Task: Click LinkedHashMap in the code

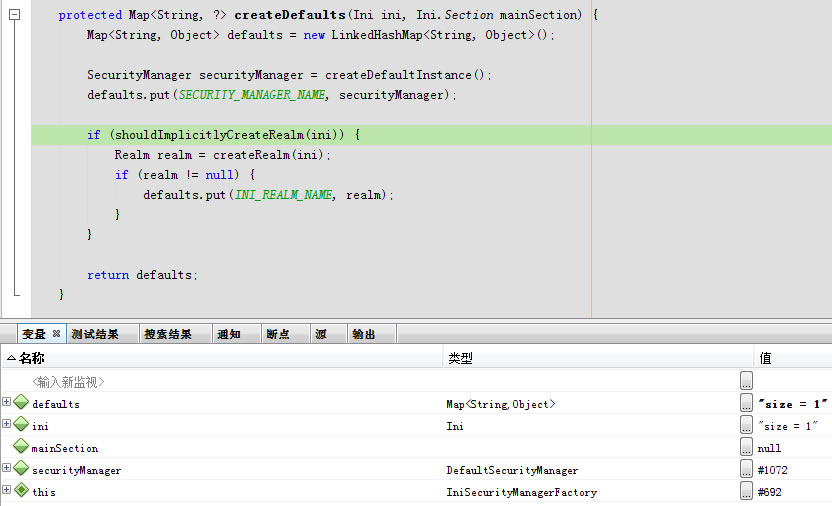Action: (377, 35)
